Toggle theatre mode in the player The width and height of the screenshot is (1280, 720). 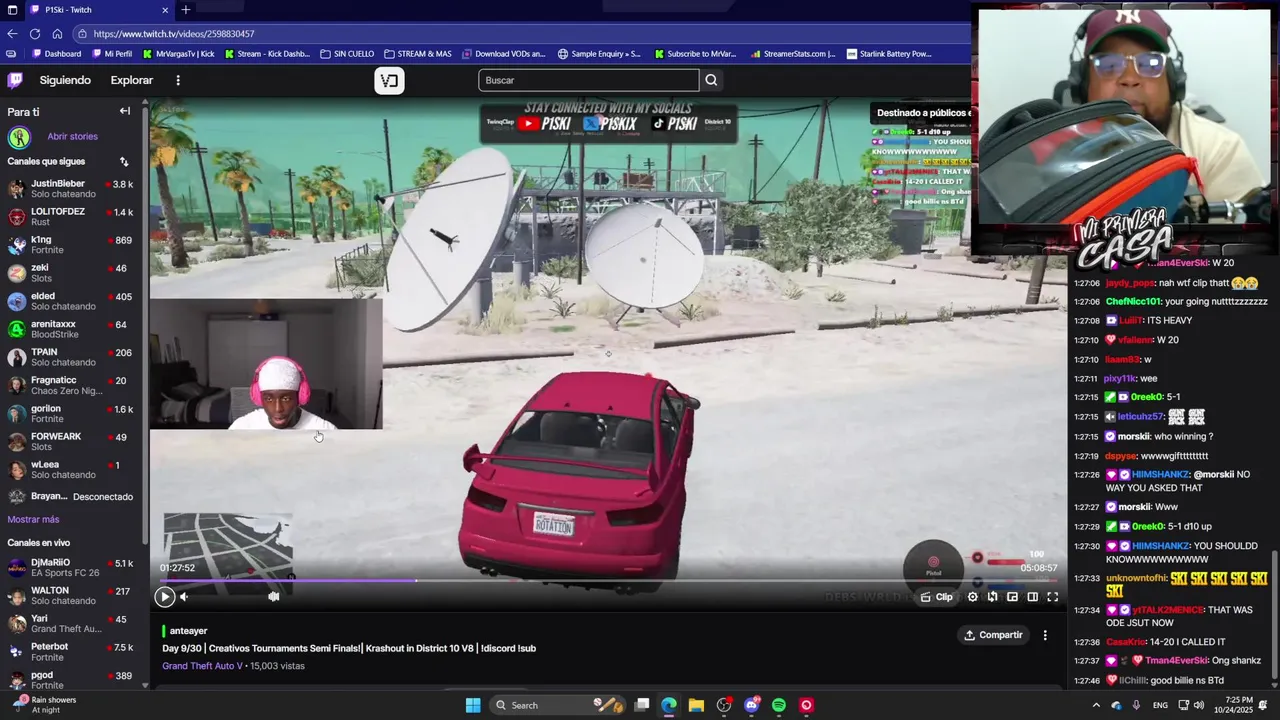(1032, 597)
